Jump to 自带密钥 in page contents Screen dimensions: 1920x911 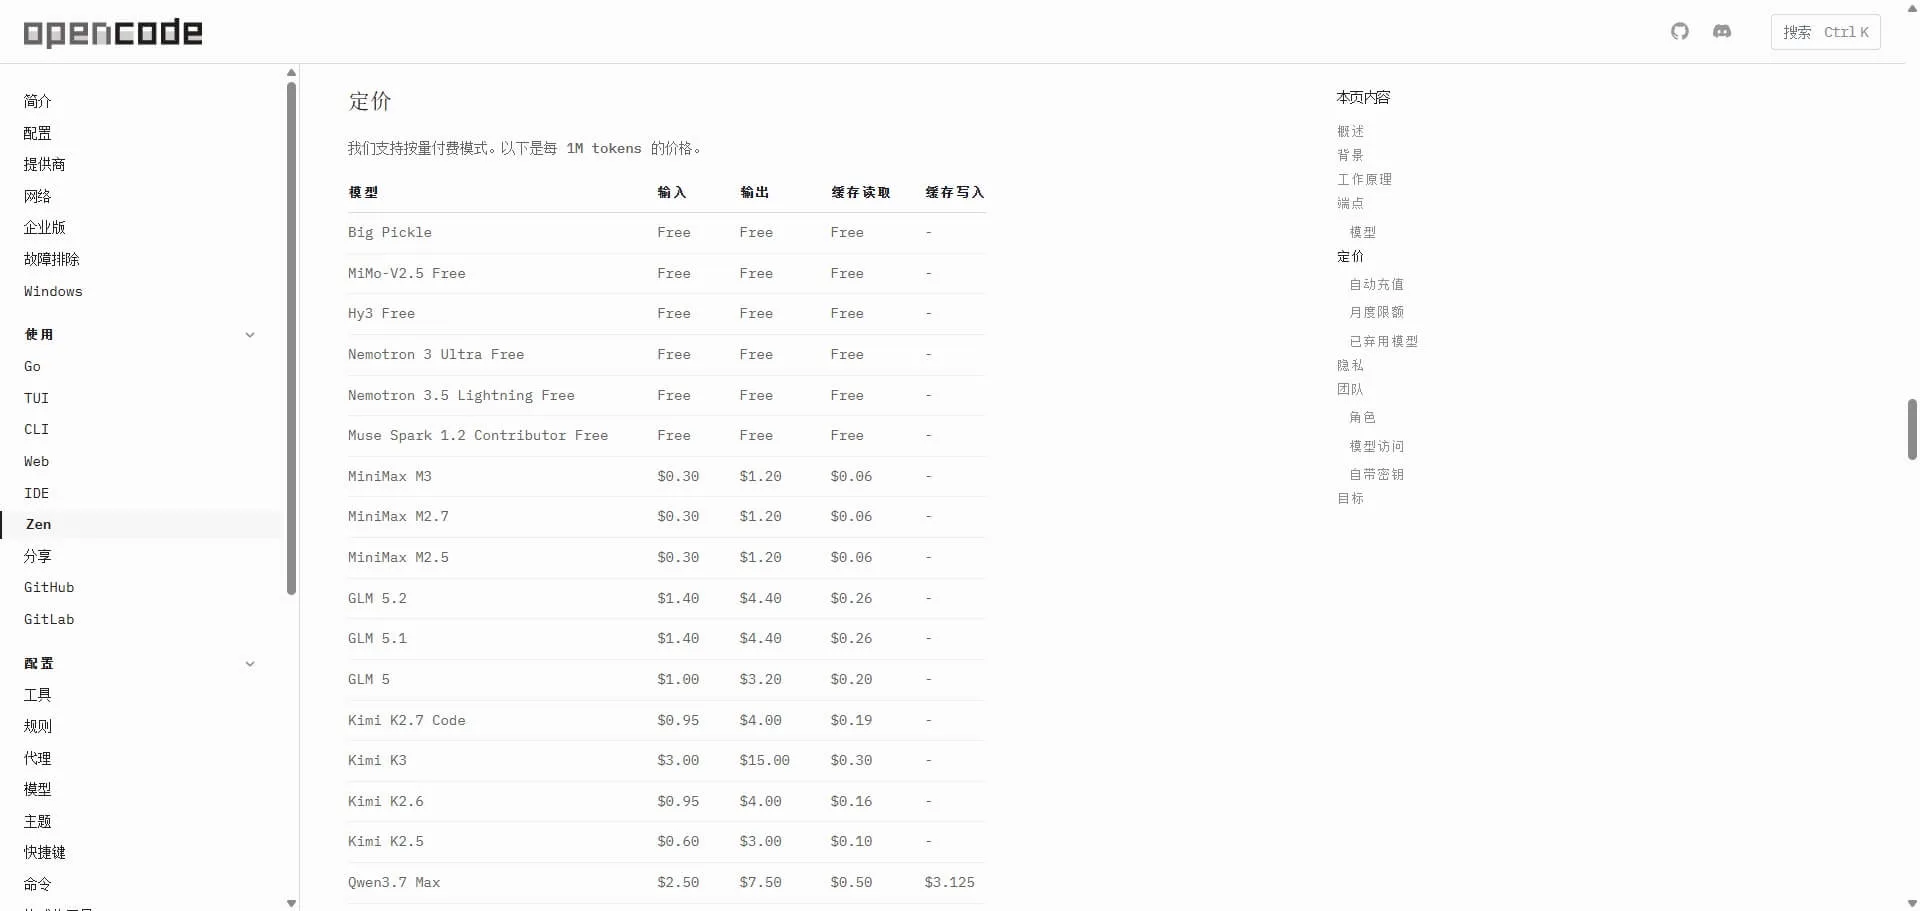coord(1377,474)
